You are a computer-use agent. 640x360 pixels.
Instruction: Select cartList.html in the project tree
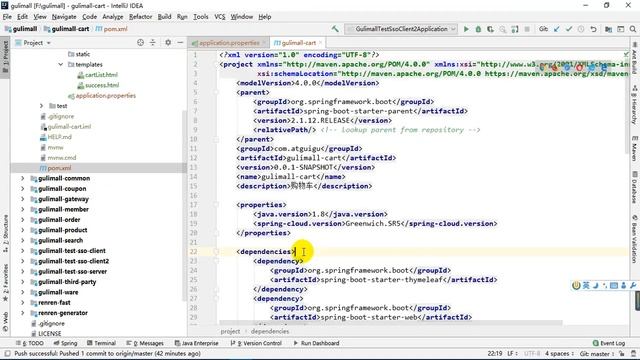click(101, 75)
